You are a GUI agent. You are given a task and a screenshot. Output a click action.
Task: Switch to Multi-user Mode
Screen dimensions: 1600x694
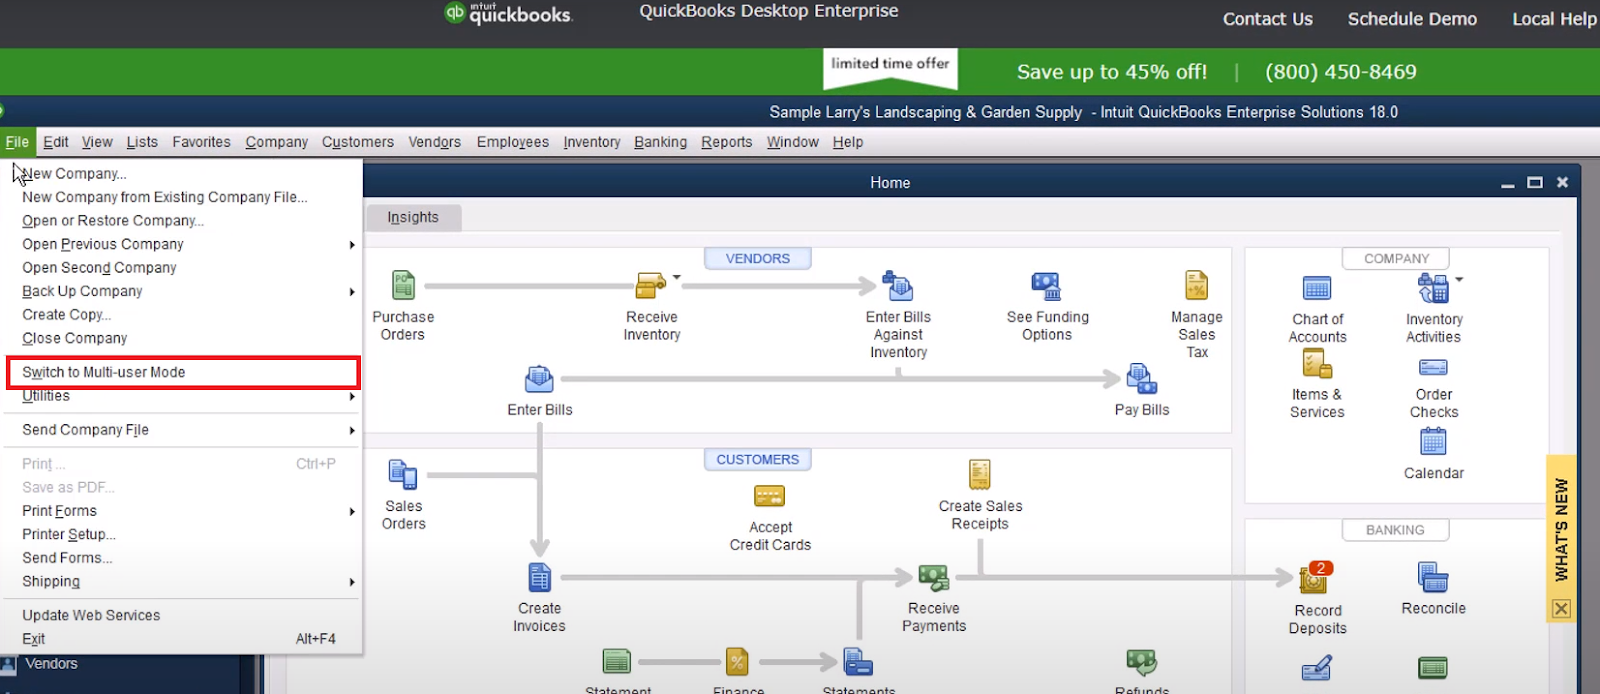104,372
